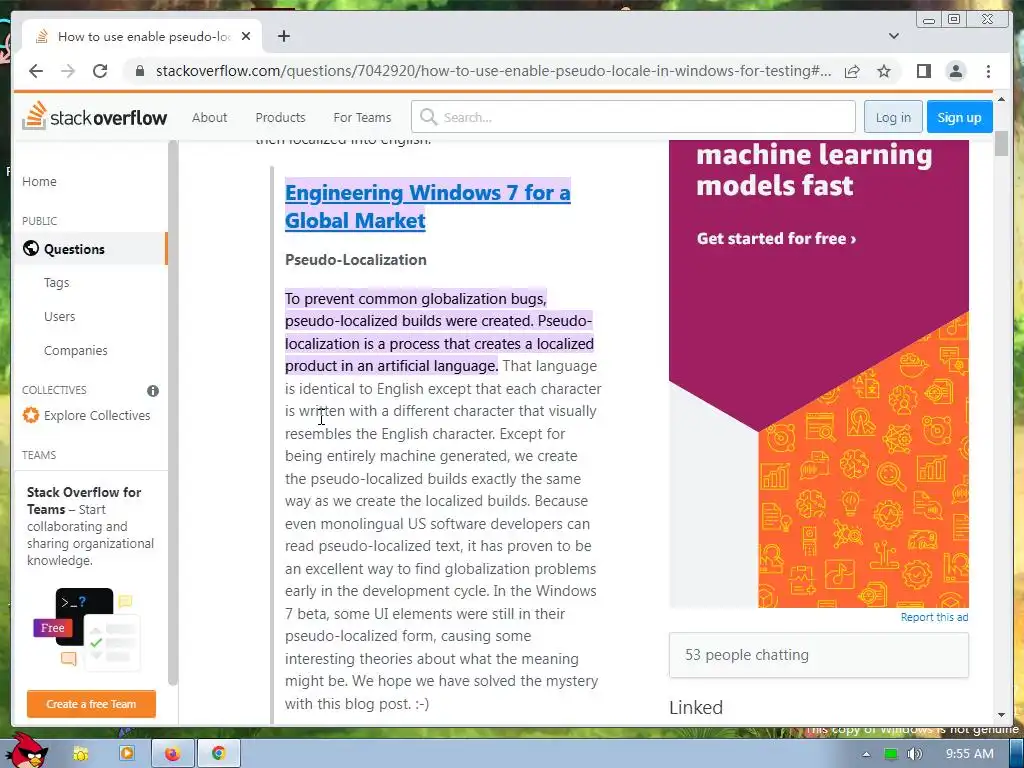Click Create a free Team button

91,704
